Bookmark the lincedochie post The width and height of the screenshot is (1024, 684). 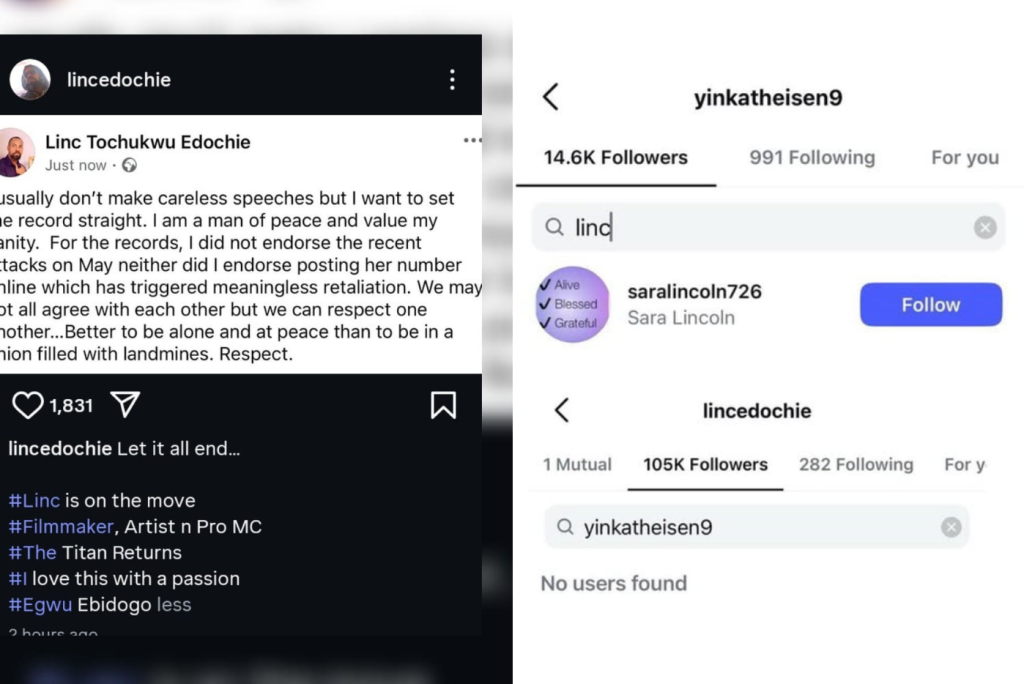click(x=443, y=405)
